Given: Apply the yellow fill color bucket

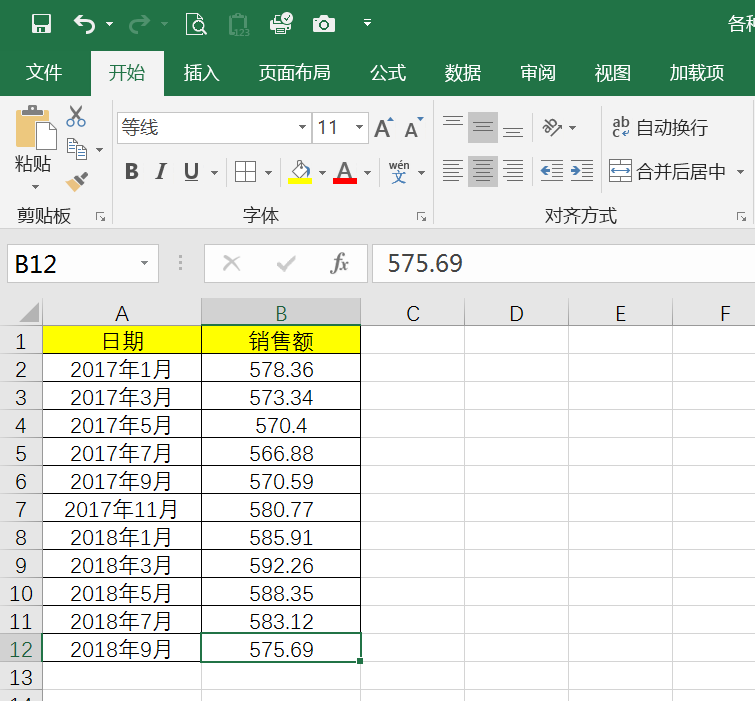Looking at the screenshot, I should point(300,172).
